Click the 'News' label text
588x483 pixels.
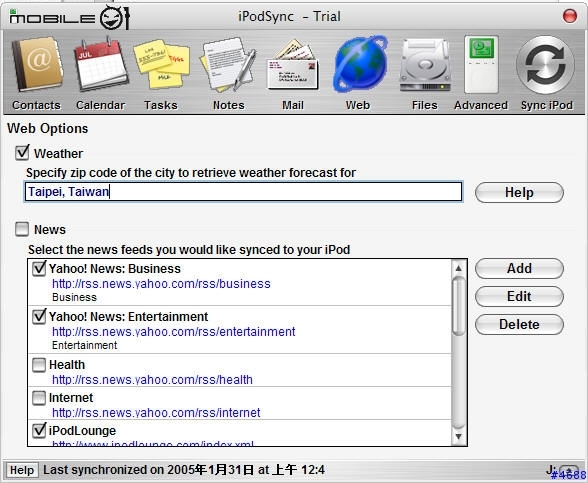click(50, 230)
